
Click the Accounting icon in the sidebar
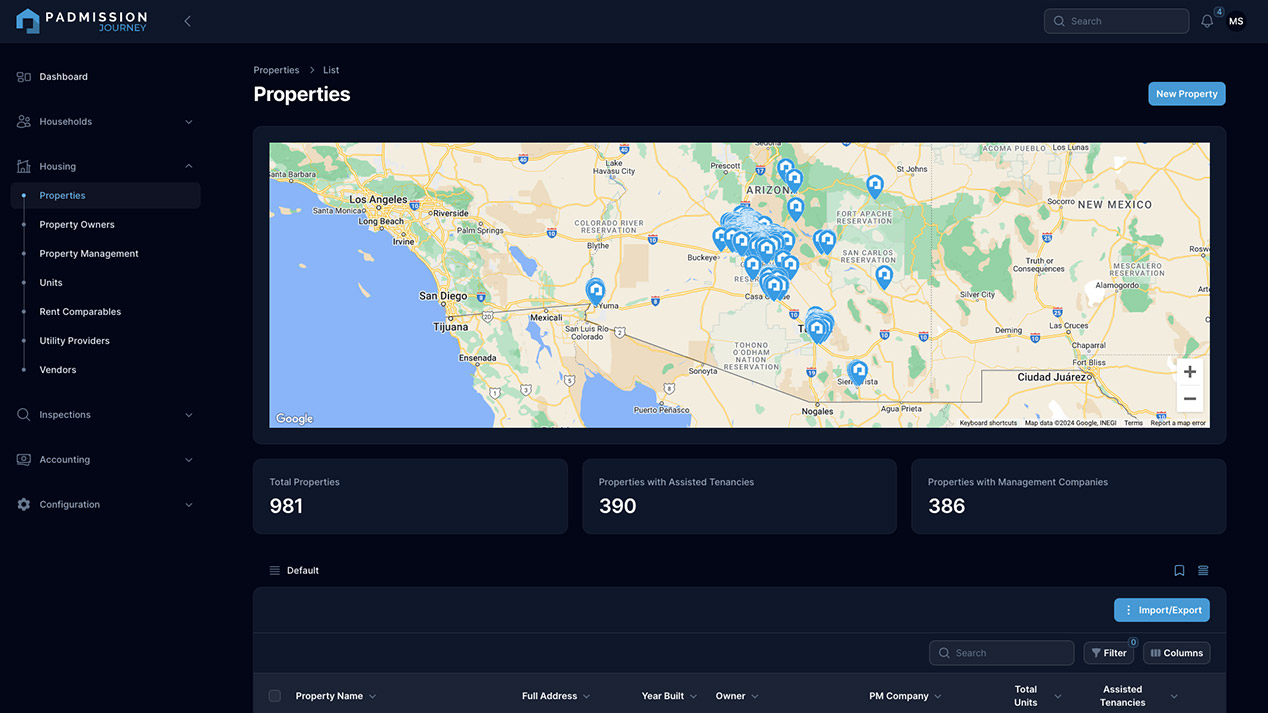[24, 460]
